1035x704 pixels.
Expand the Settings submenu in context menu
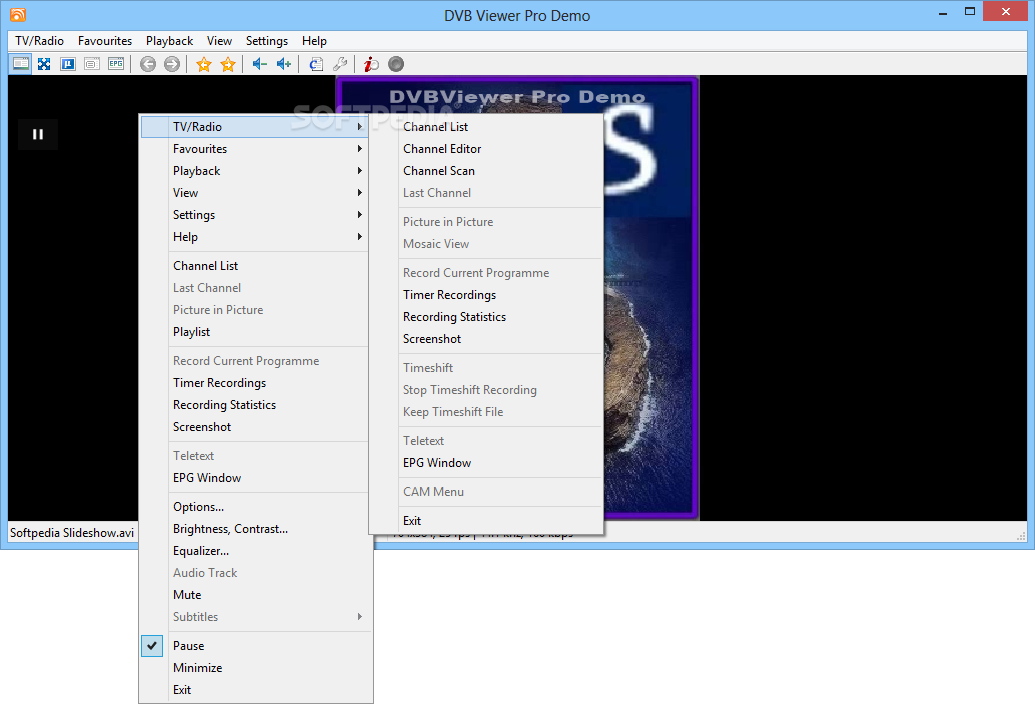click(255, 215)
